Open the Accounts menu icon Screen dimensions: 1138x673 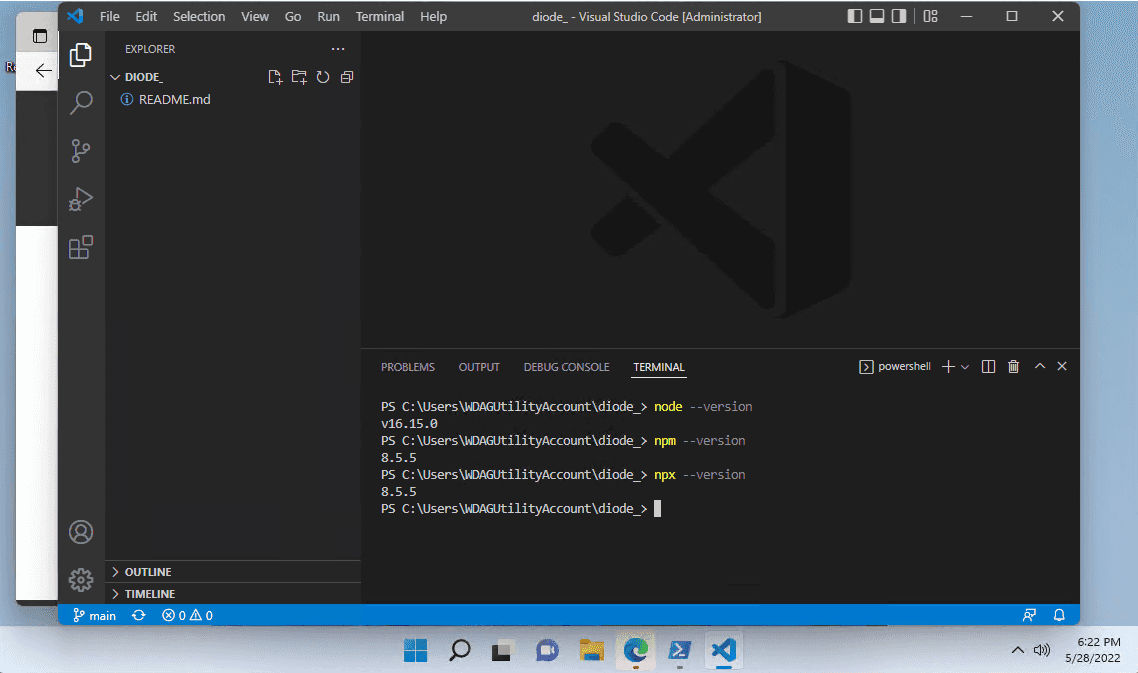point(81,532)
